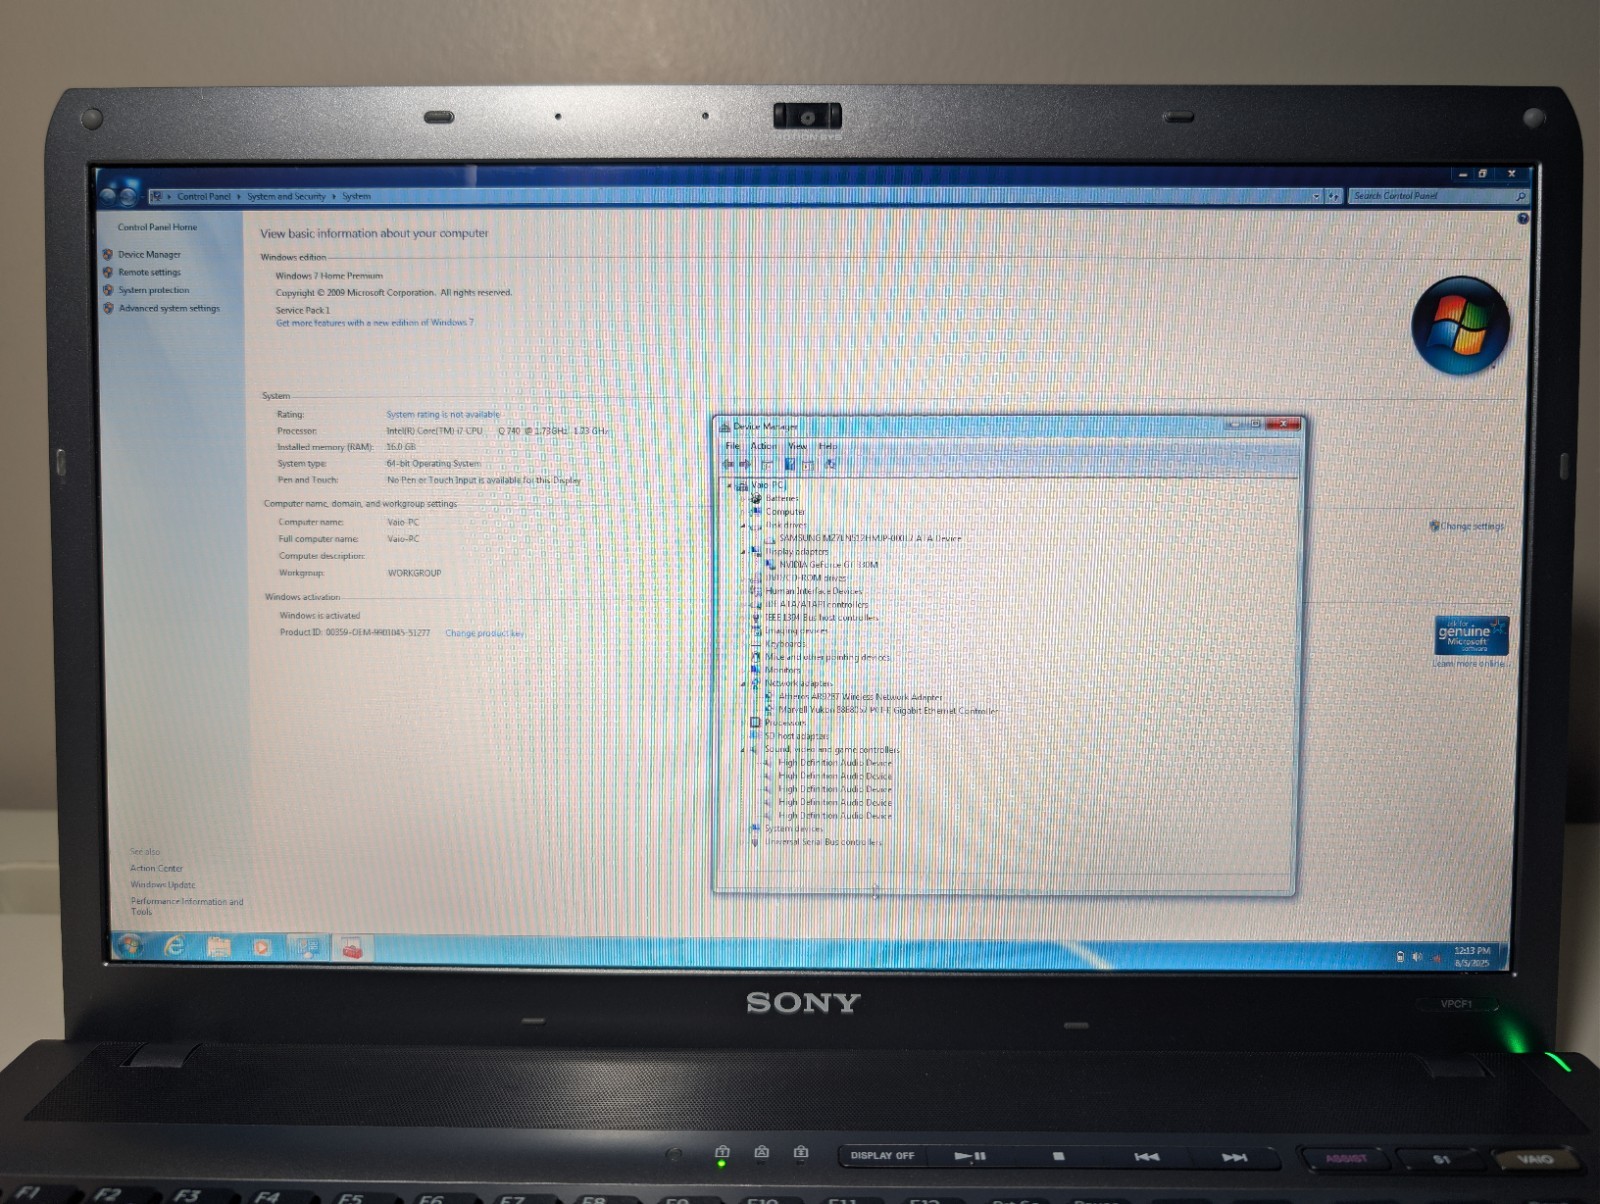Launch Internet Explorer from taskbar
The height and width of the screenshot is (1204, 1600).
(x=174, y=946)
